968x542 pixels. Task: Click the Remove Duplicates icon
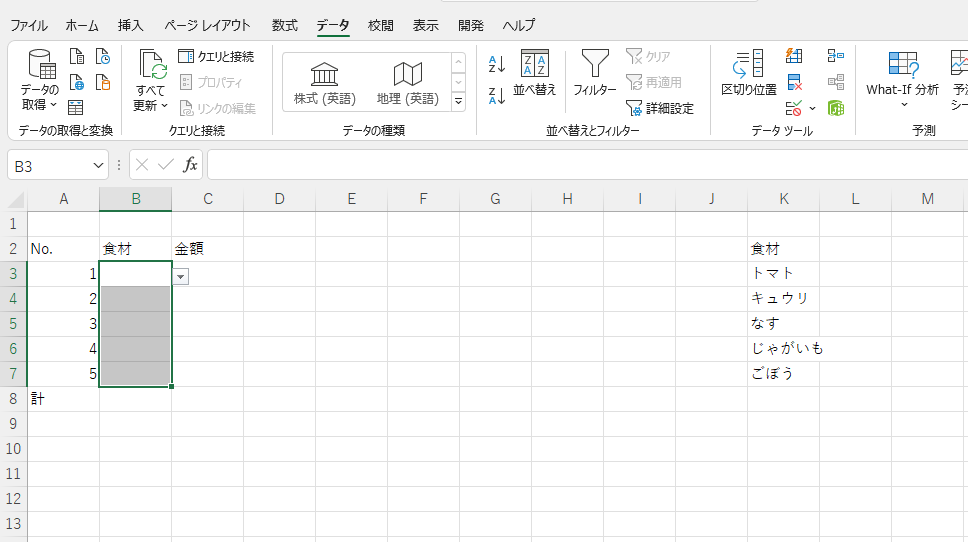[794, 82]
